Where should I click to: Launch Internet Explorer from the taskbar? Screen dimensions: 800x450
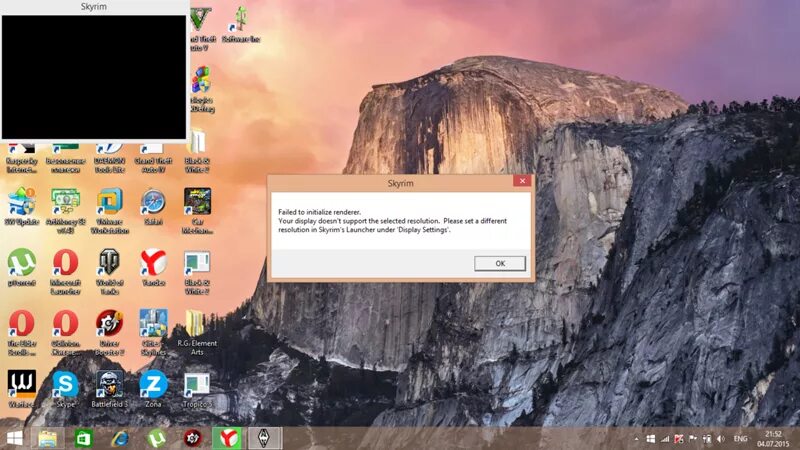120,438
